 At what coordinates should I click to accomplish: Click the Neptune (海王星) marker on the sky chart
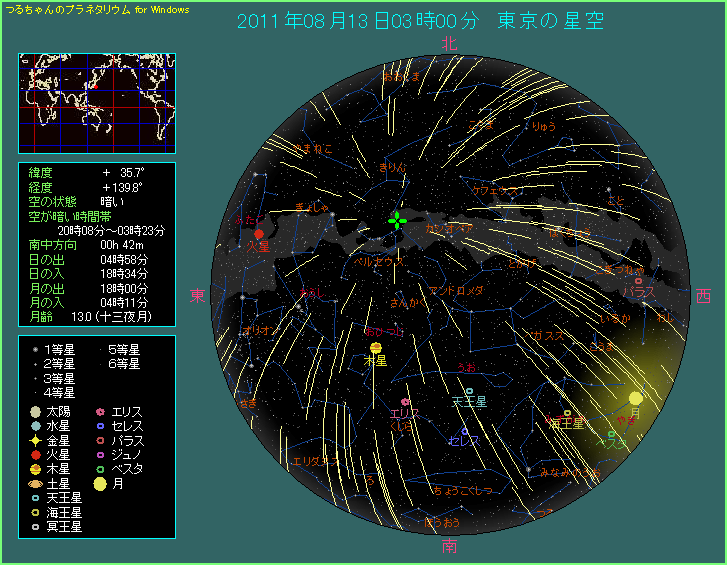pyautogui.click(x=568, y=413)
